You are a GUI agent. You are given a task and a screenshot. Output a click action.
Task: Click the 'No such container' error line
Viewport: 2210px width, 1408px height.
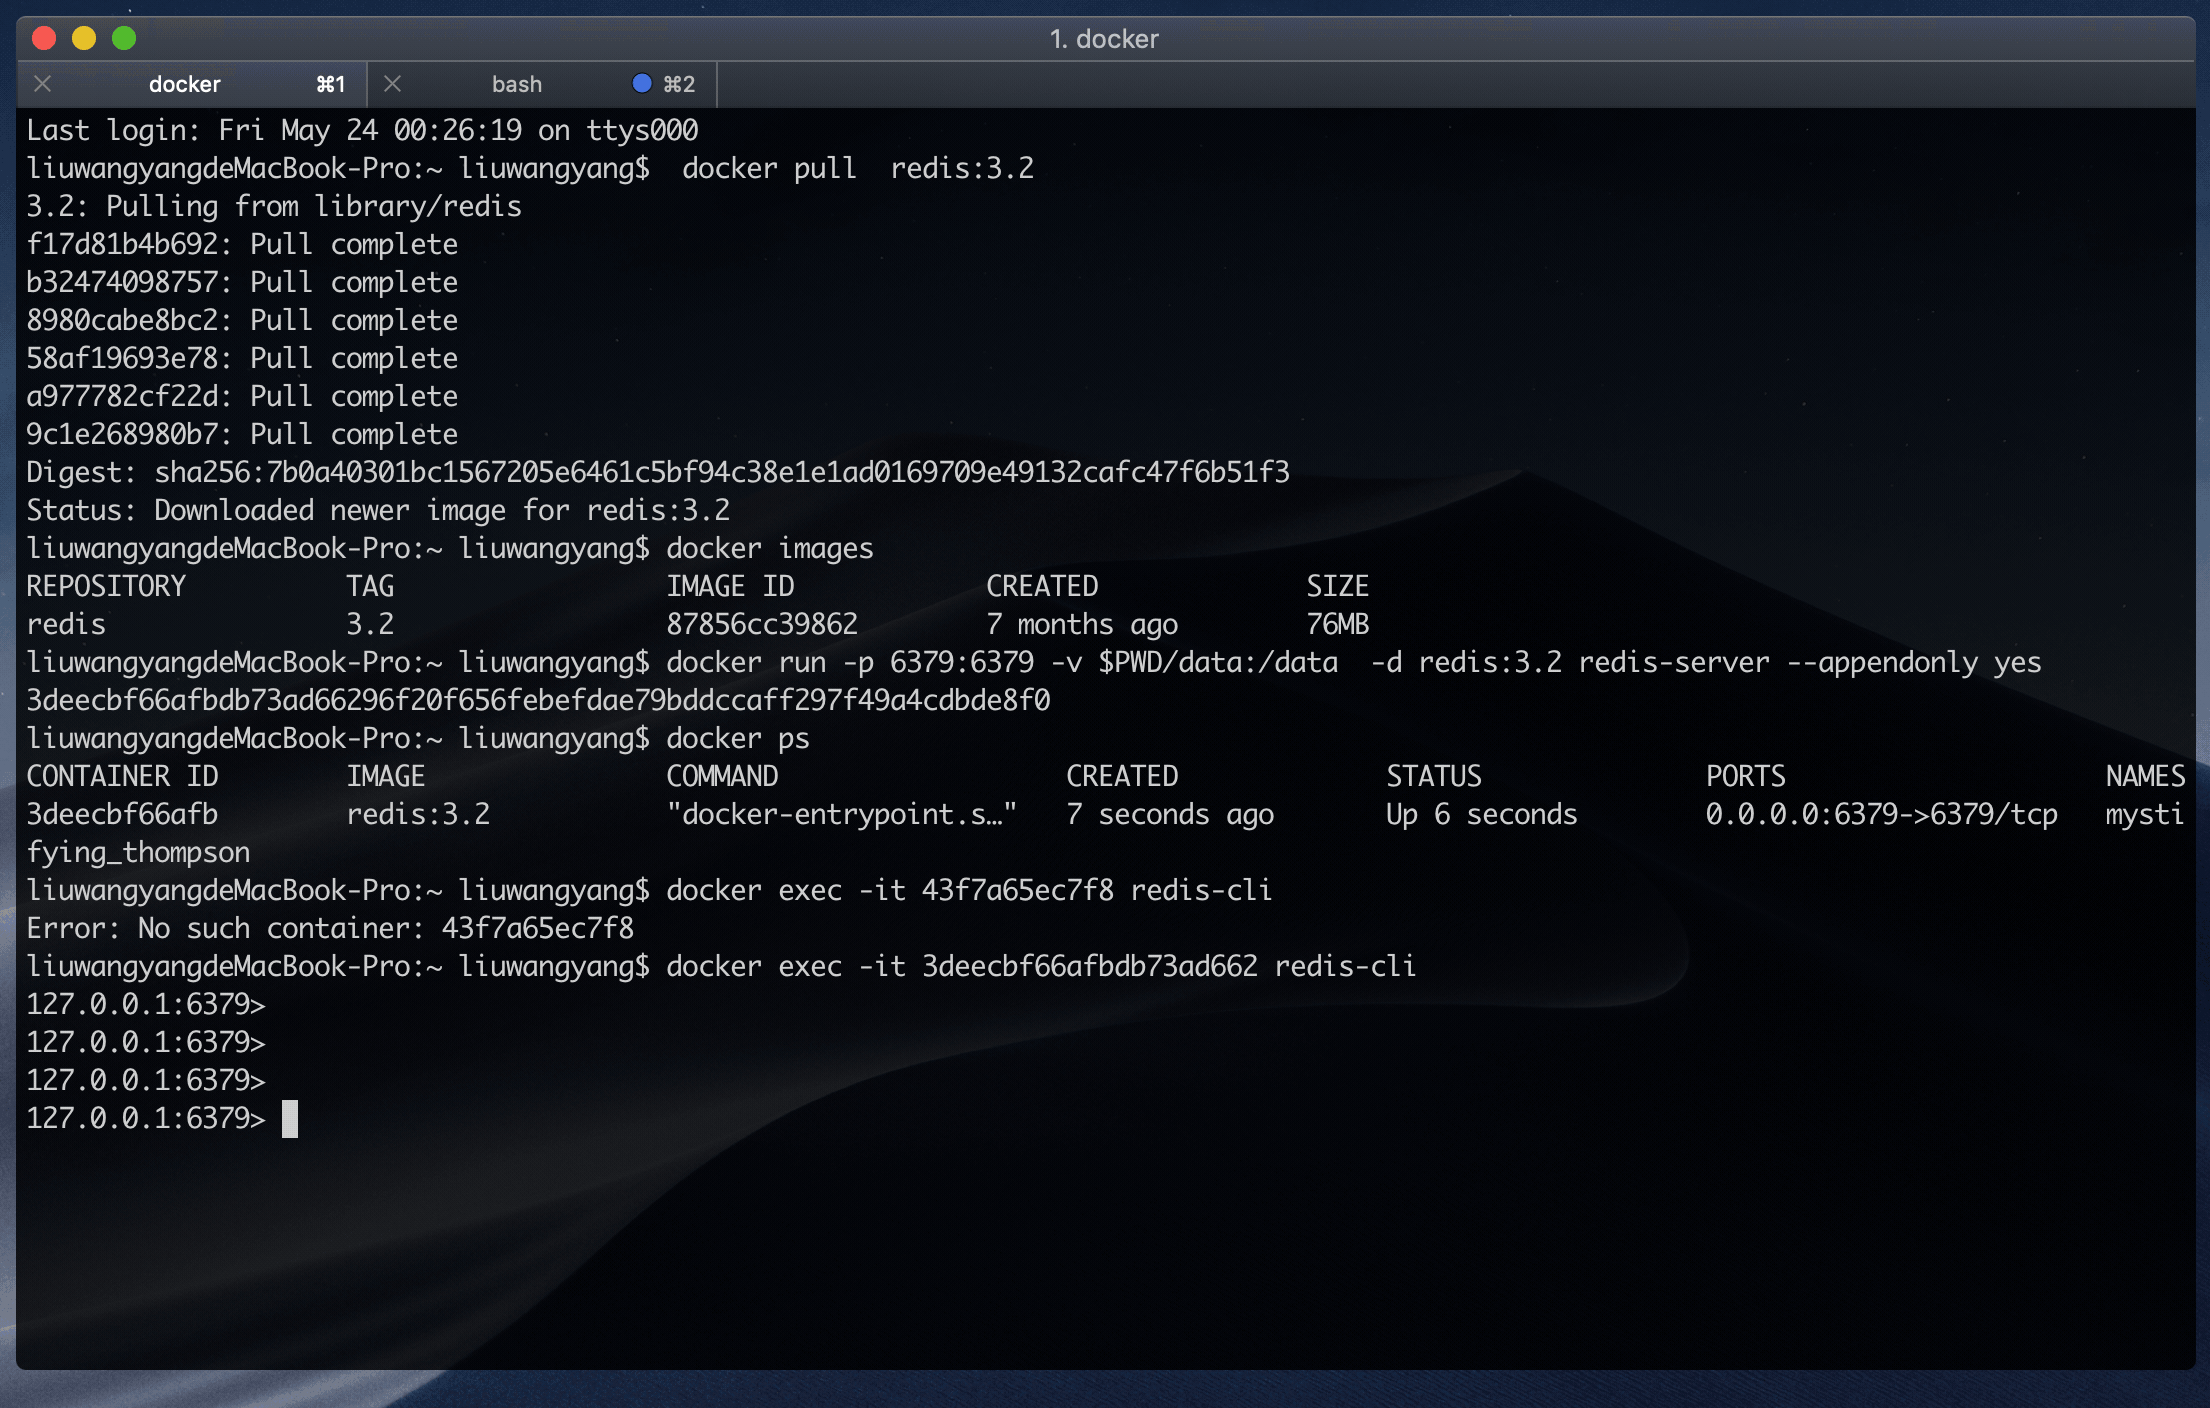pos(330,928)
